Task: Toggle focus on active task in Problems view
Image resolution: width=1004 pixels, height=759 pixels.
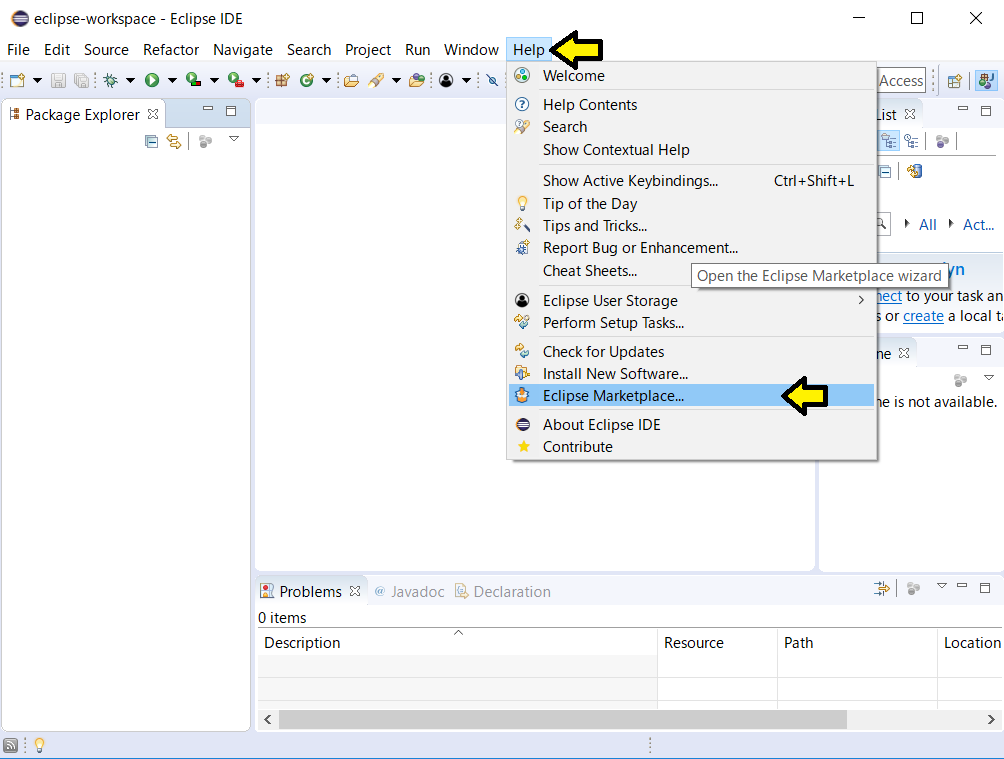Action: point(914,588)
